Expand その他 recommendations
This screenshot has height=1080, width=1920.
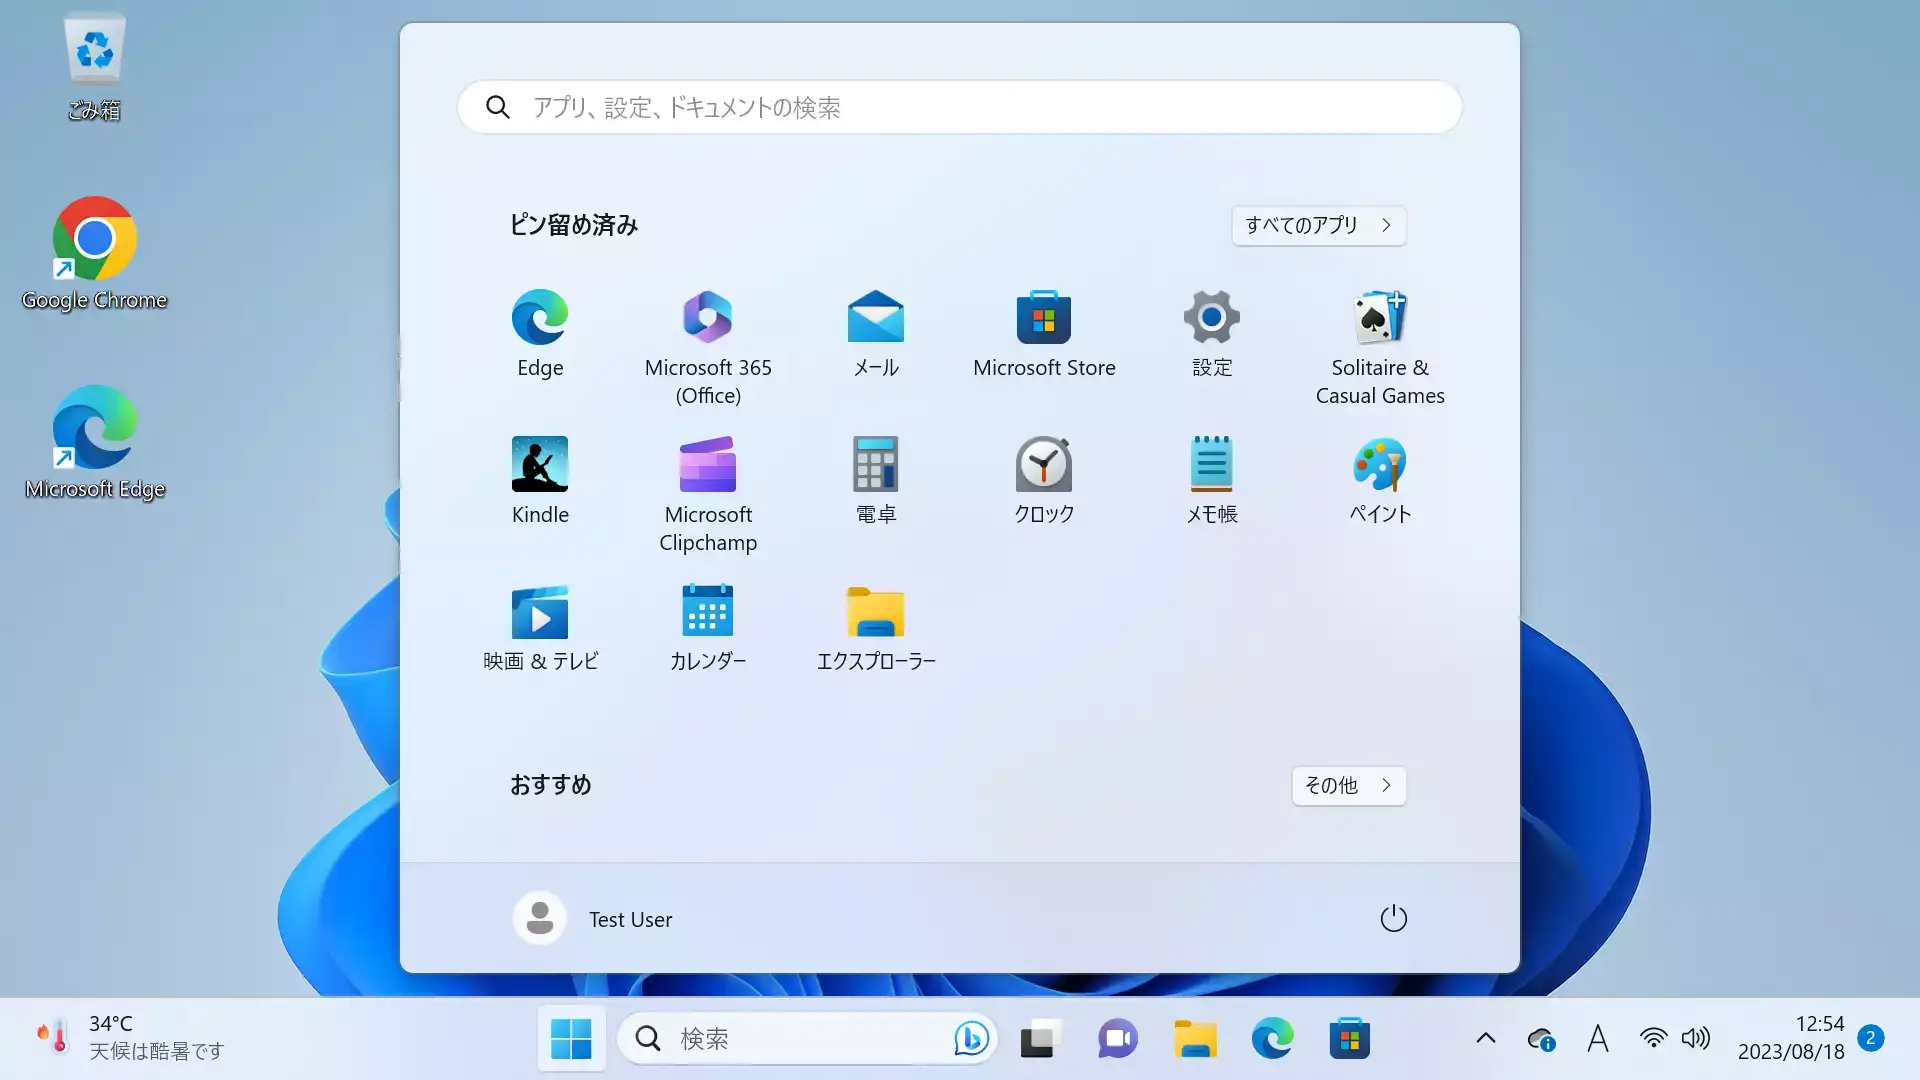point(1348,785)
